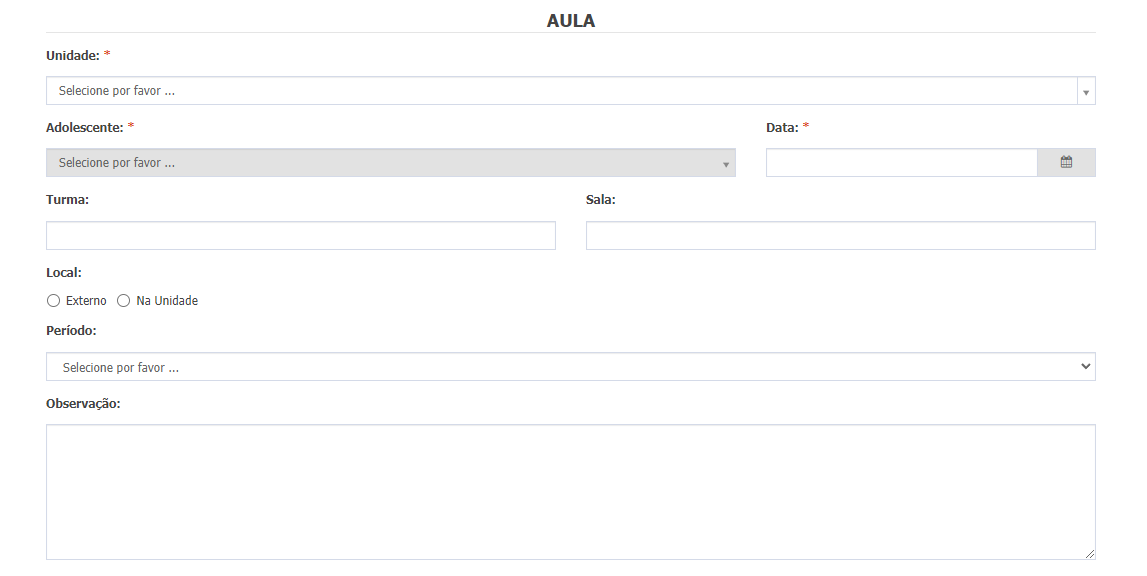Click the "Sala:" field label
Image resolution: width=1147 pixels, height=576 pixels.
[601, 200]
